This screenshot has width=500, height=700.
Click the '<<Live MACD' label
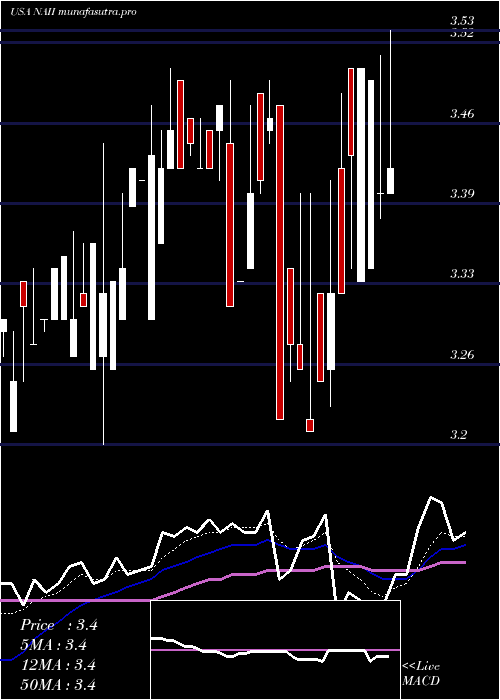421,673
